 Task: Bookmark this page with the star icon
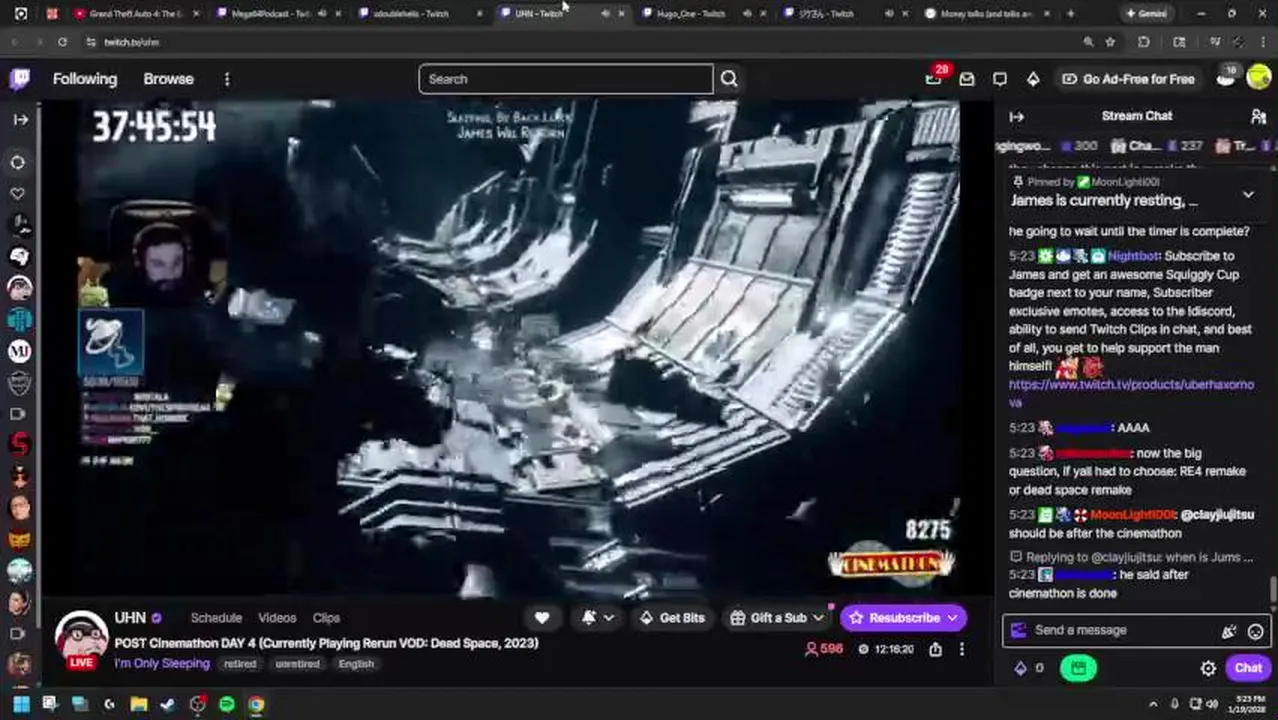[1110, 42]
